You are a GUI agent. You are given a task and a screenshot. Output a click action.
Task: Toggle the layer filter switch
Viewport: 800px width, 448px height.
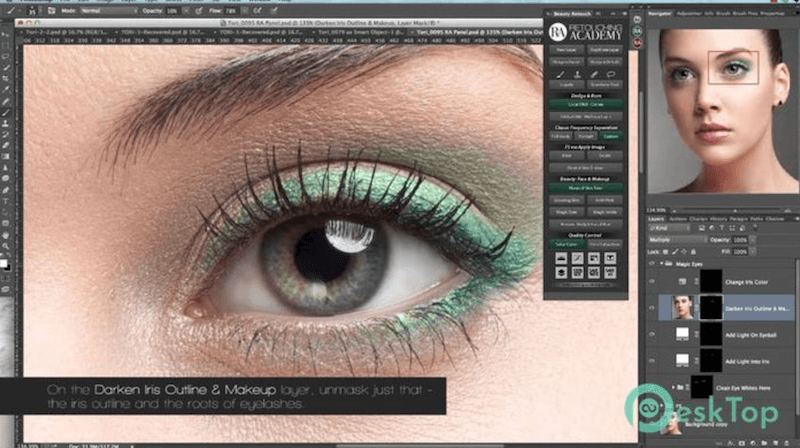[755, 228]
